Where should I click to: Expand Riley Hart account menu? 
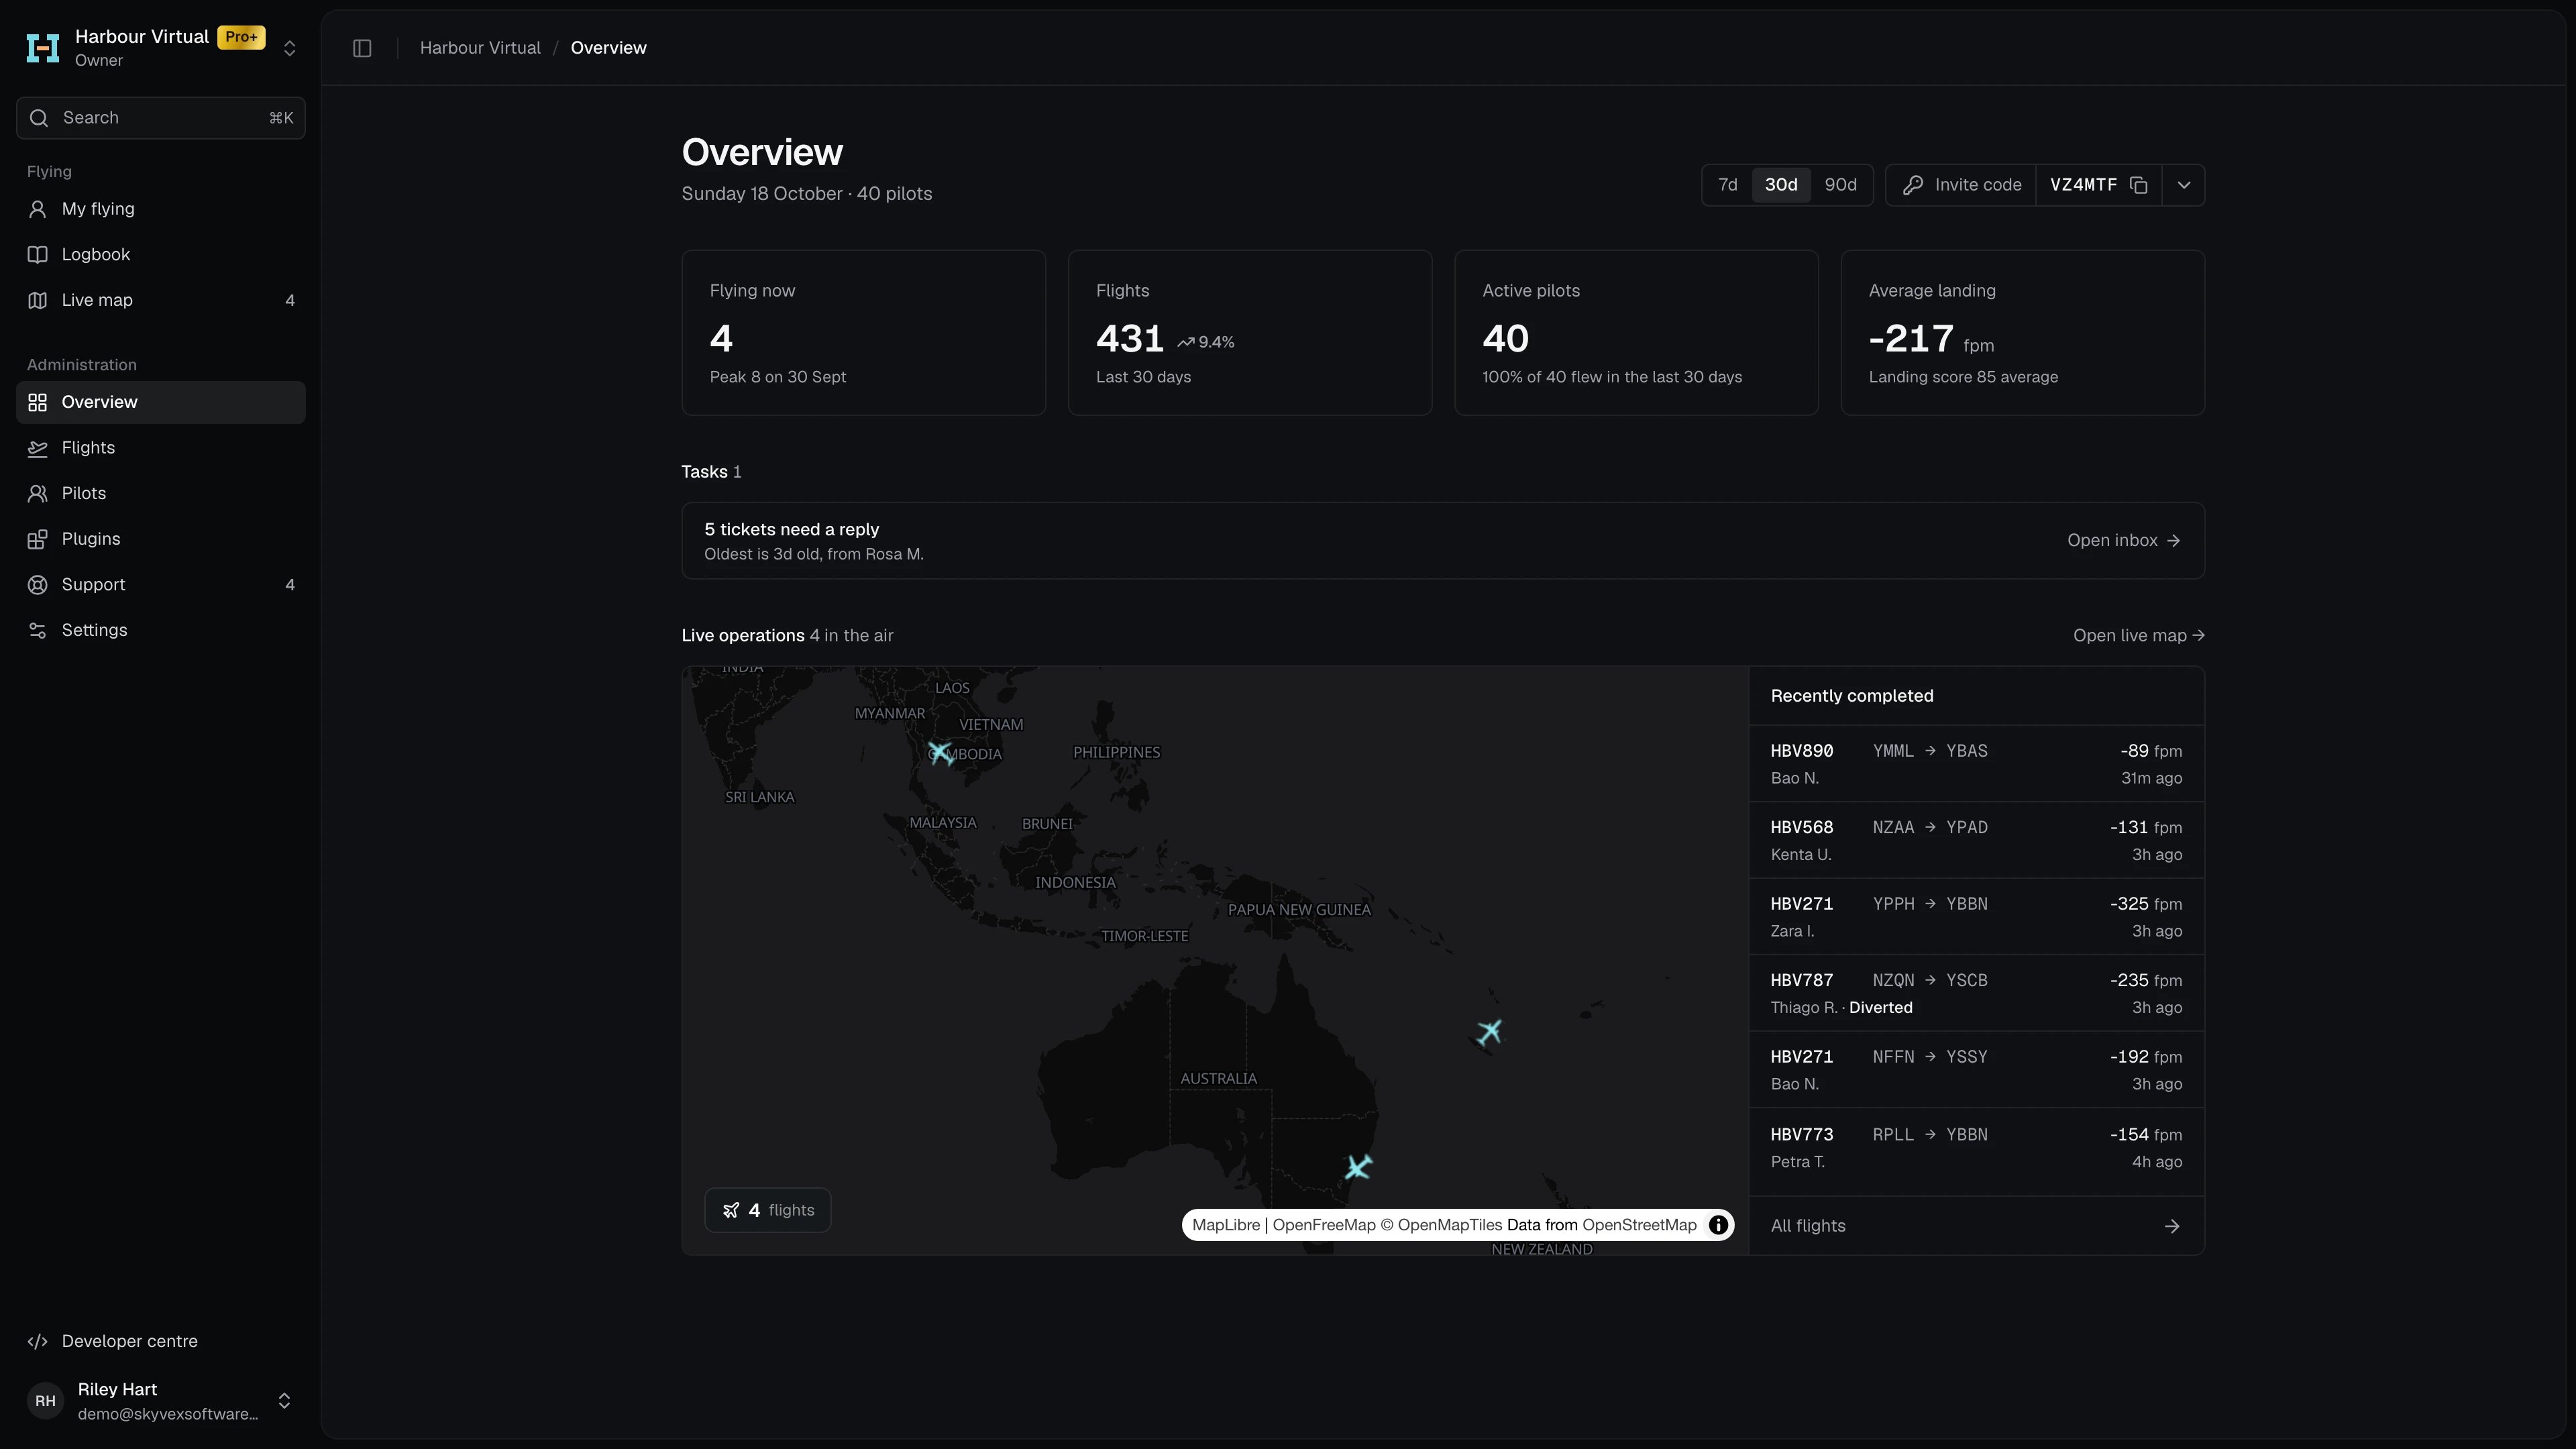pos(284,1401)
